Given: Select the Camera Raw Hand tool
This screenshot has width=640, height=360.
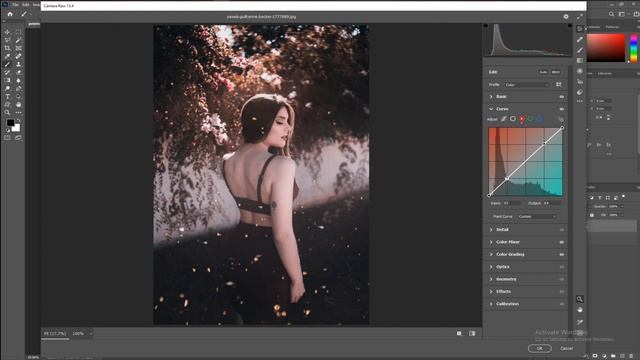Looking at the screenshot, I should click(x=580, y=310).
